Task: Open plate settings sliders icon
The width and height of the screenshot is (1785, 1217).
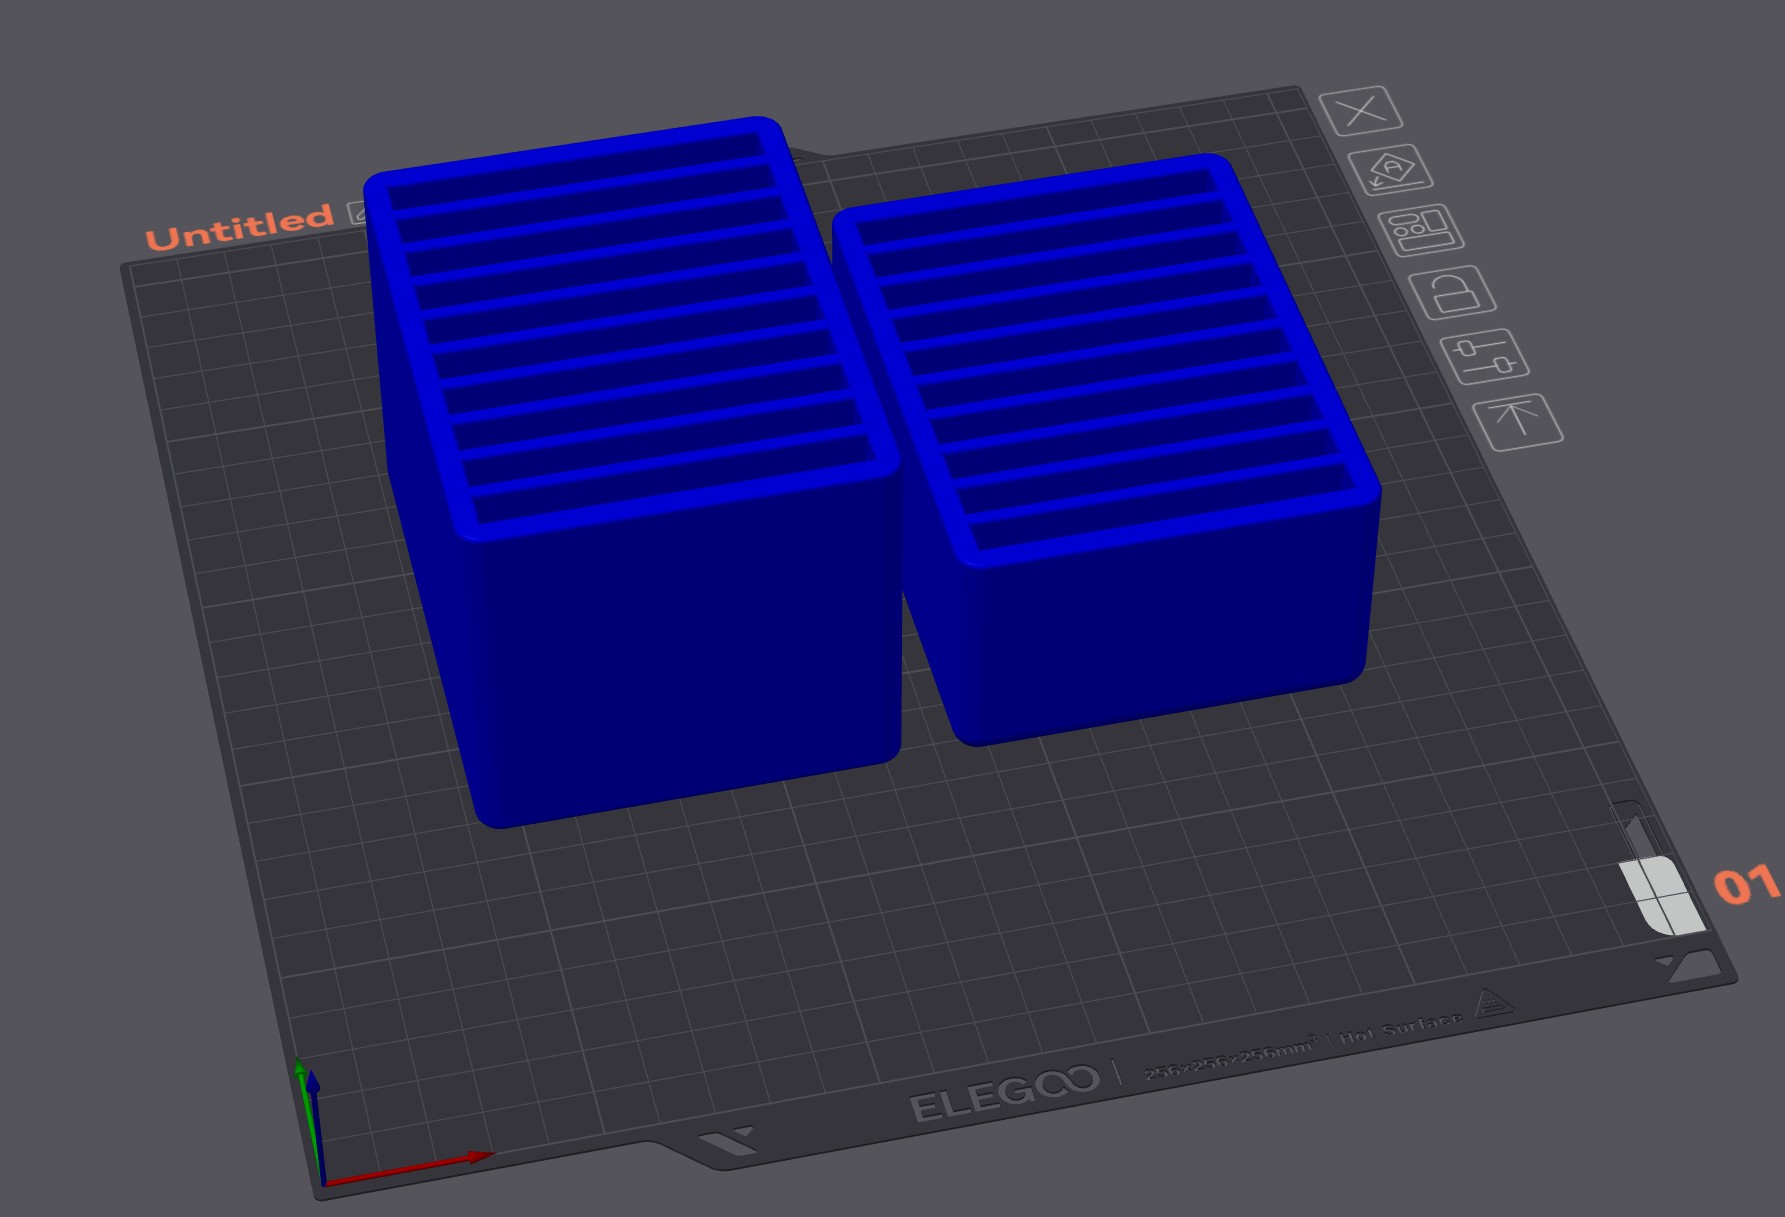Action: (x=1484, y=357)
